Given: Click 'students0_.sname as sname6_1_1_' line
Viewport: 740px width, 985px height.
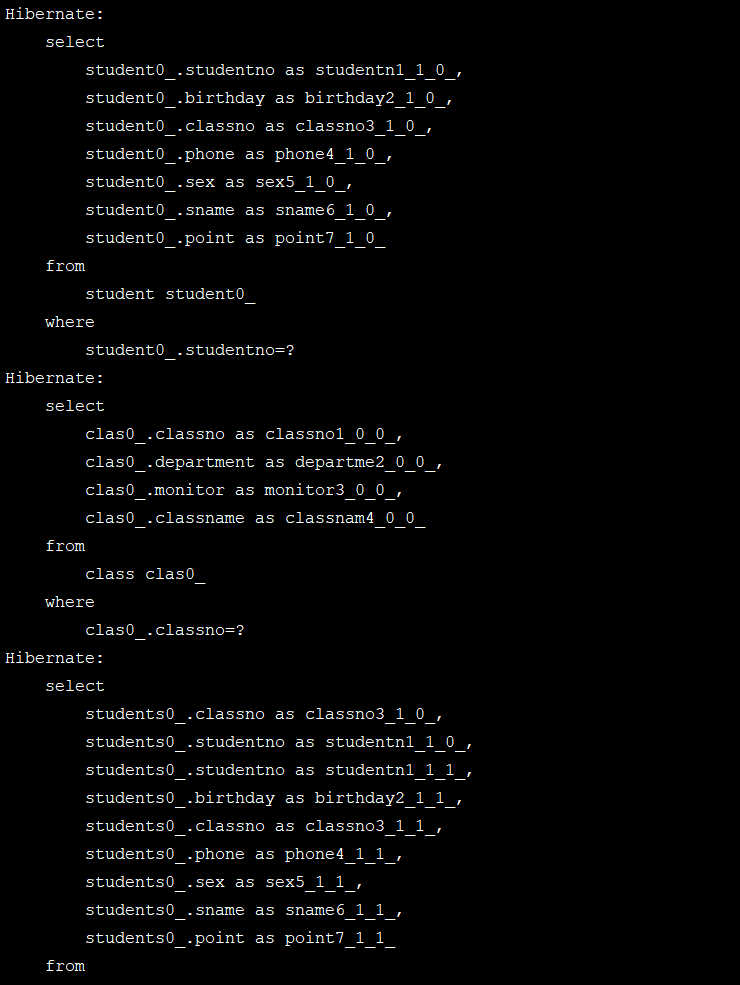Looking at the screenshot, I should point(244,910).
